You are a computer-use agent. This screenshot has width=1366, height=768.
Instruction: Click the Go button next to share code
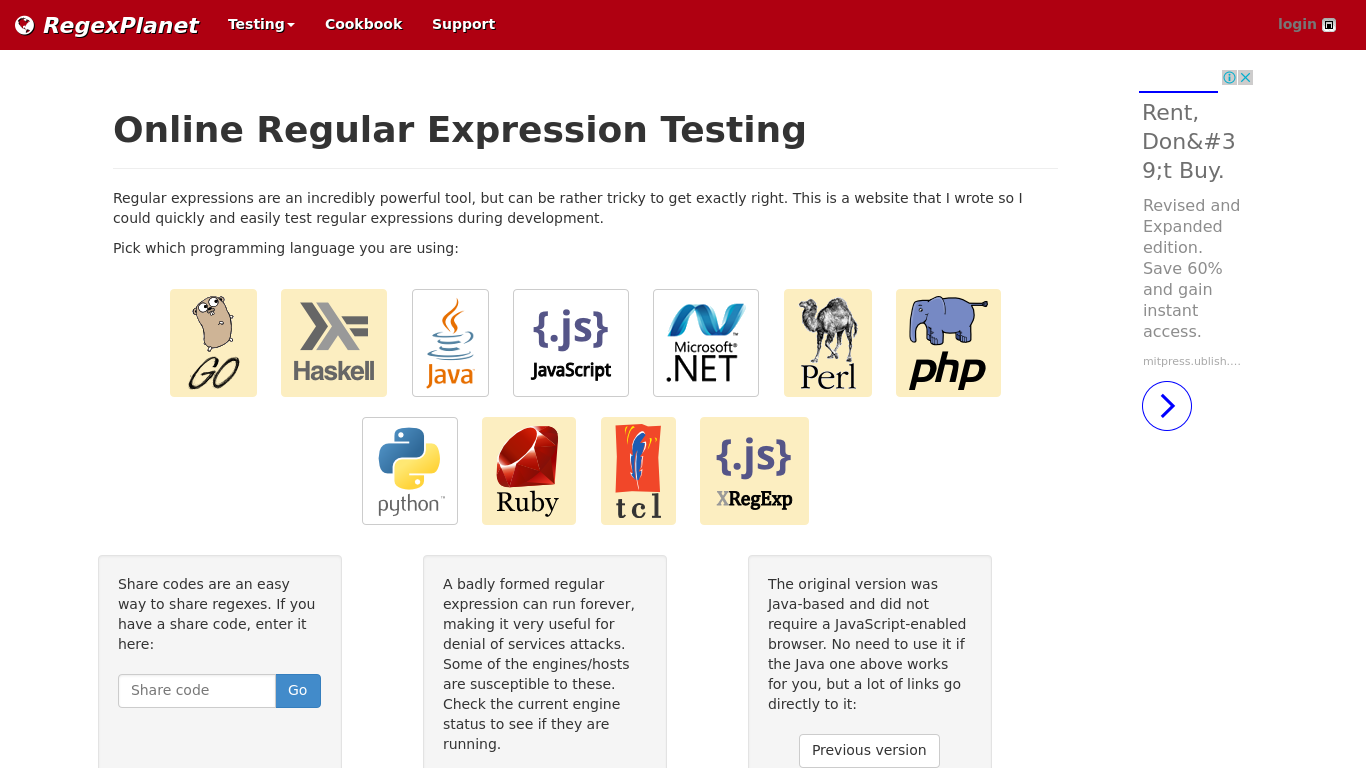tap(298, 691)
